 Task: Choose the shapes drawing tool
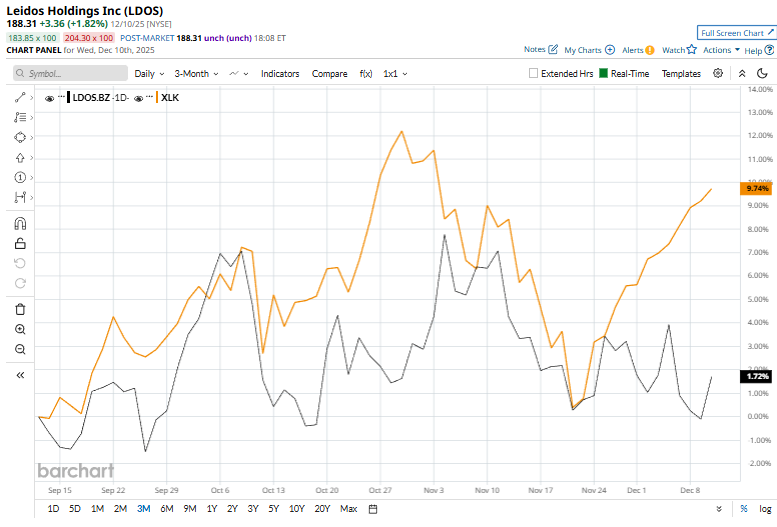point(20,137)
